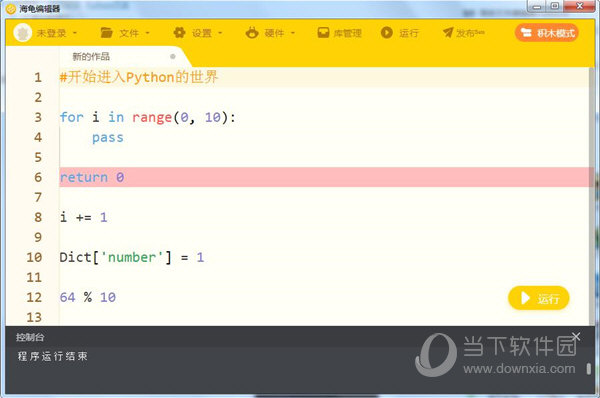Expand the 硬件 menu arrow
The width and height of the screenshot is (600, 398).
pyautogui.click(x=293, y=33)
